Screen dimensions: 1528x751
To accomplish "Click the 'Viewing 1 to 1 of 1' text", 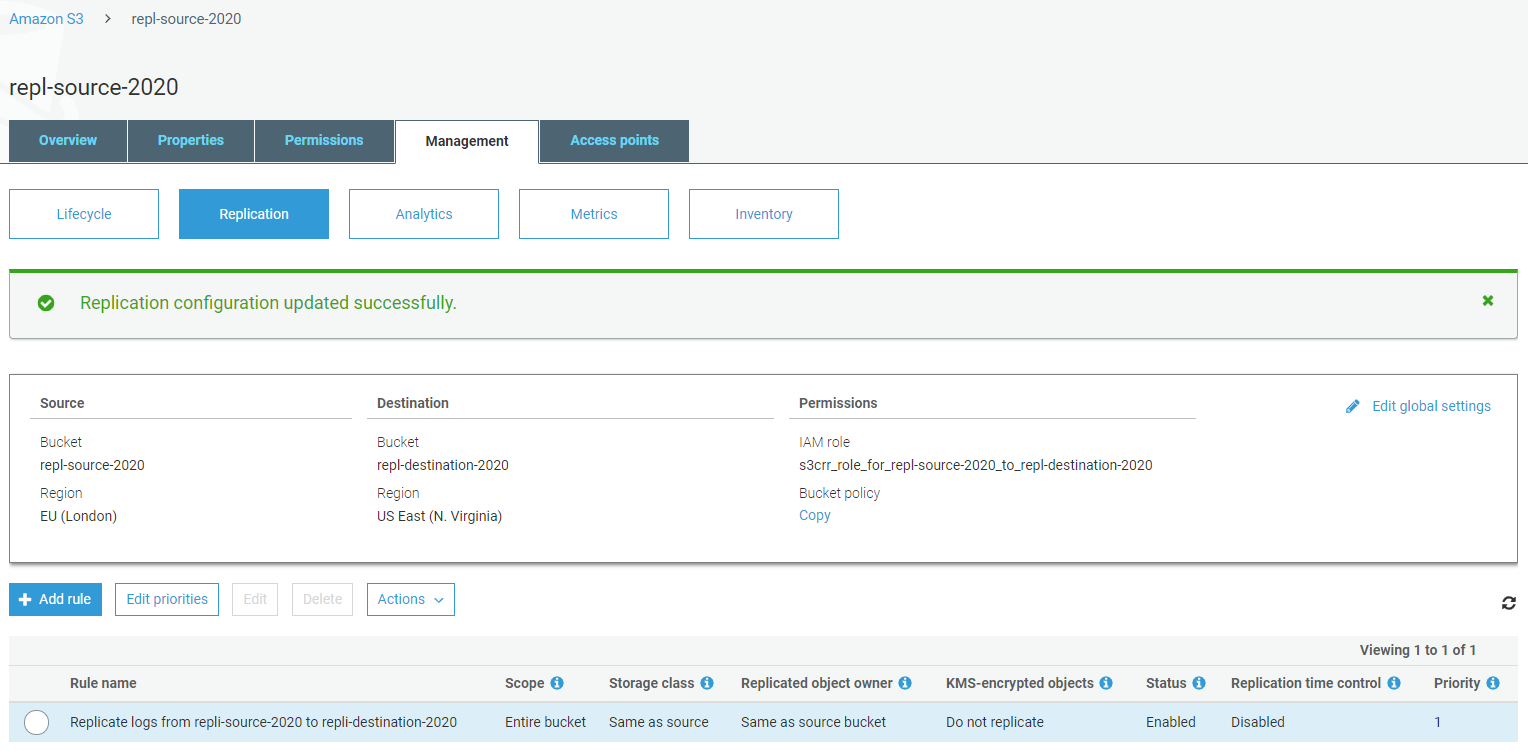I will click(x=1418, y=650).
